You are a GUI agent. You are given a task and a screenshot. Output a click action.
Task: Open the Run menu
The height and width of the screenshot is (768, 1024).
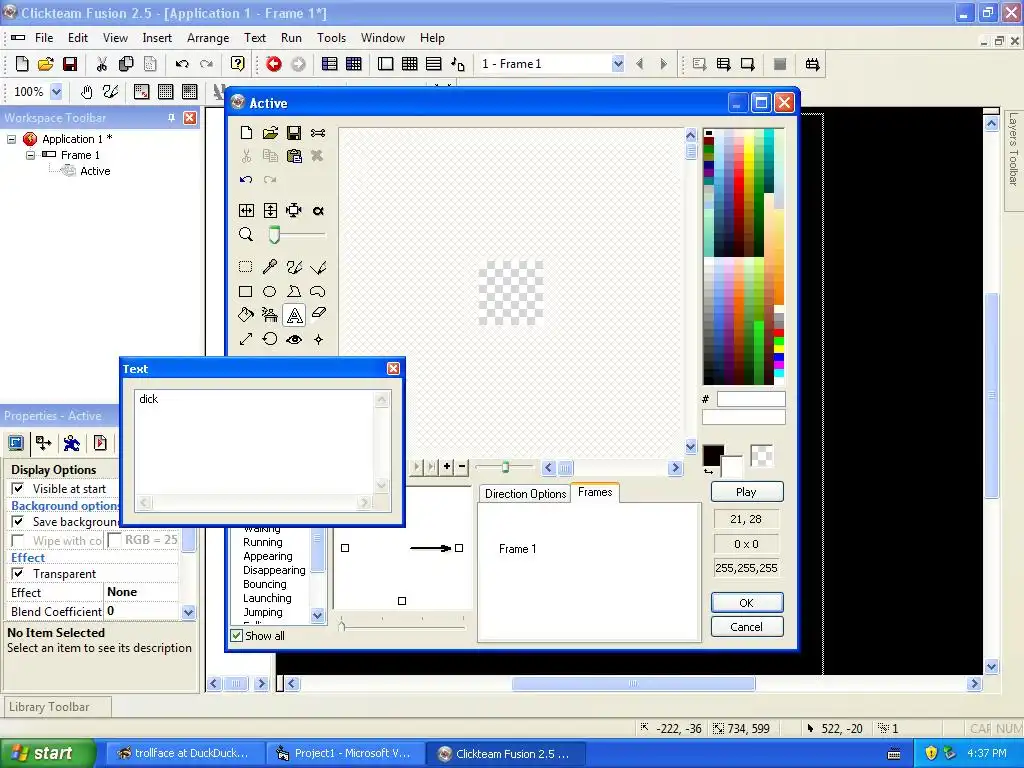(291, 38)
